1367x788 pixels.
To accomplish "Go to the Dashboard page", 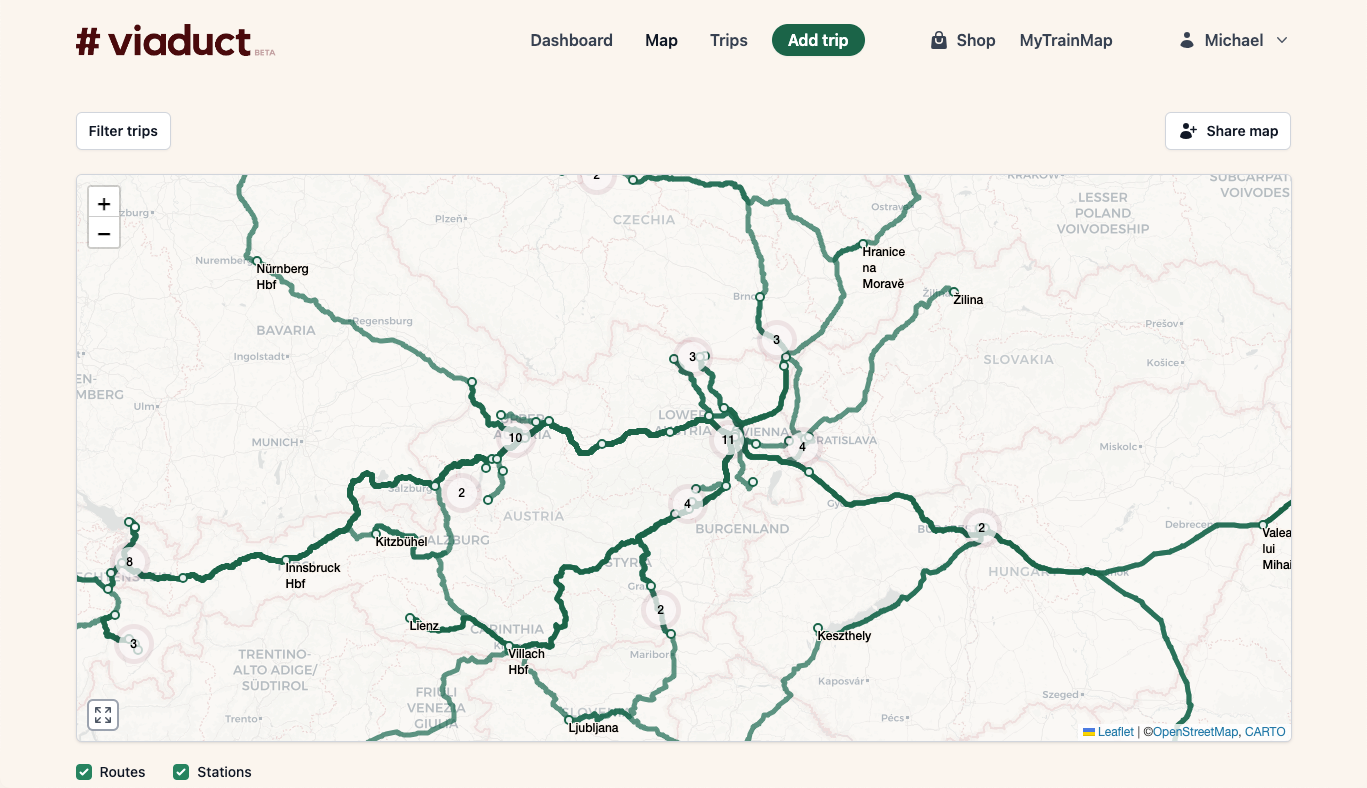I will pos(571,40).
